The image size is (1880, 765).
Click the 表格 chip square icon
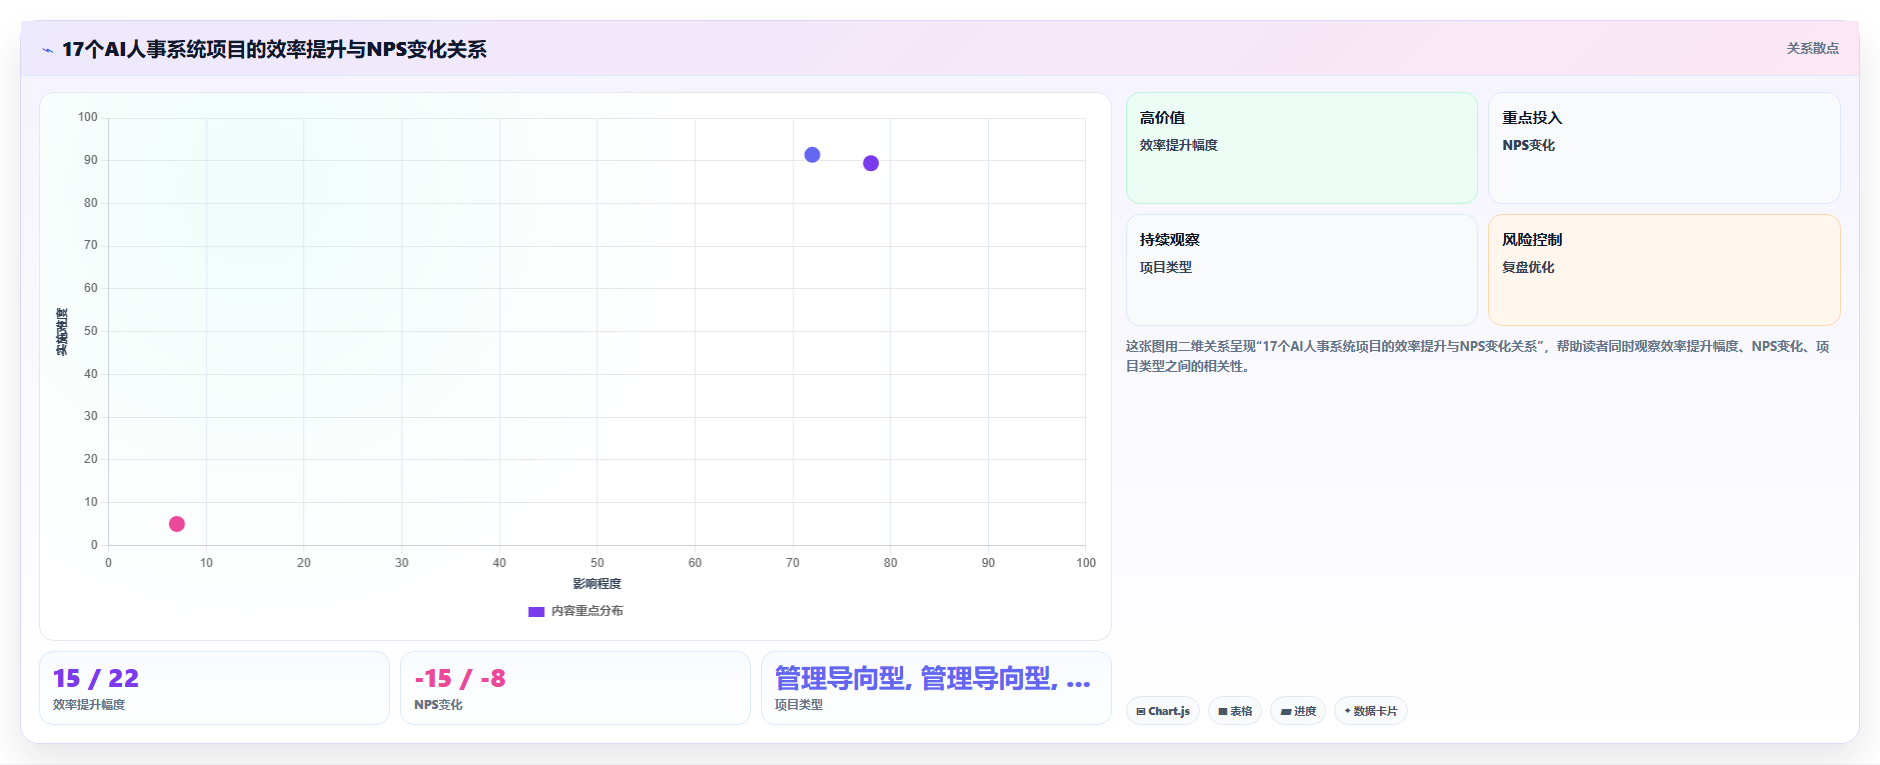(x=1222, y=712)
